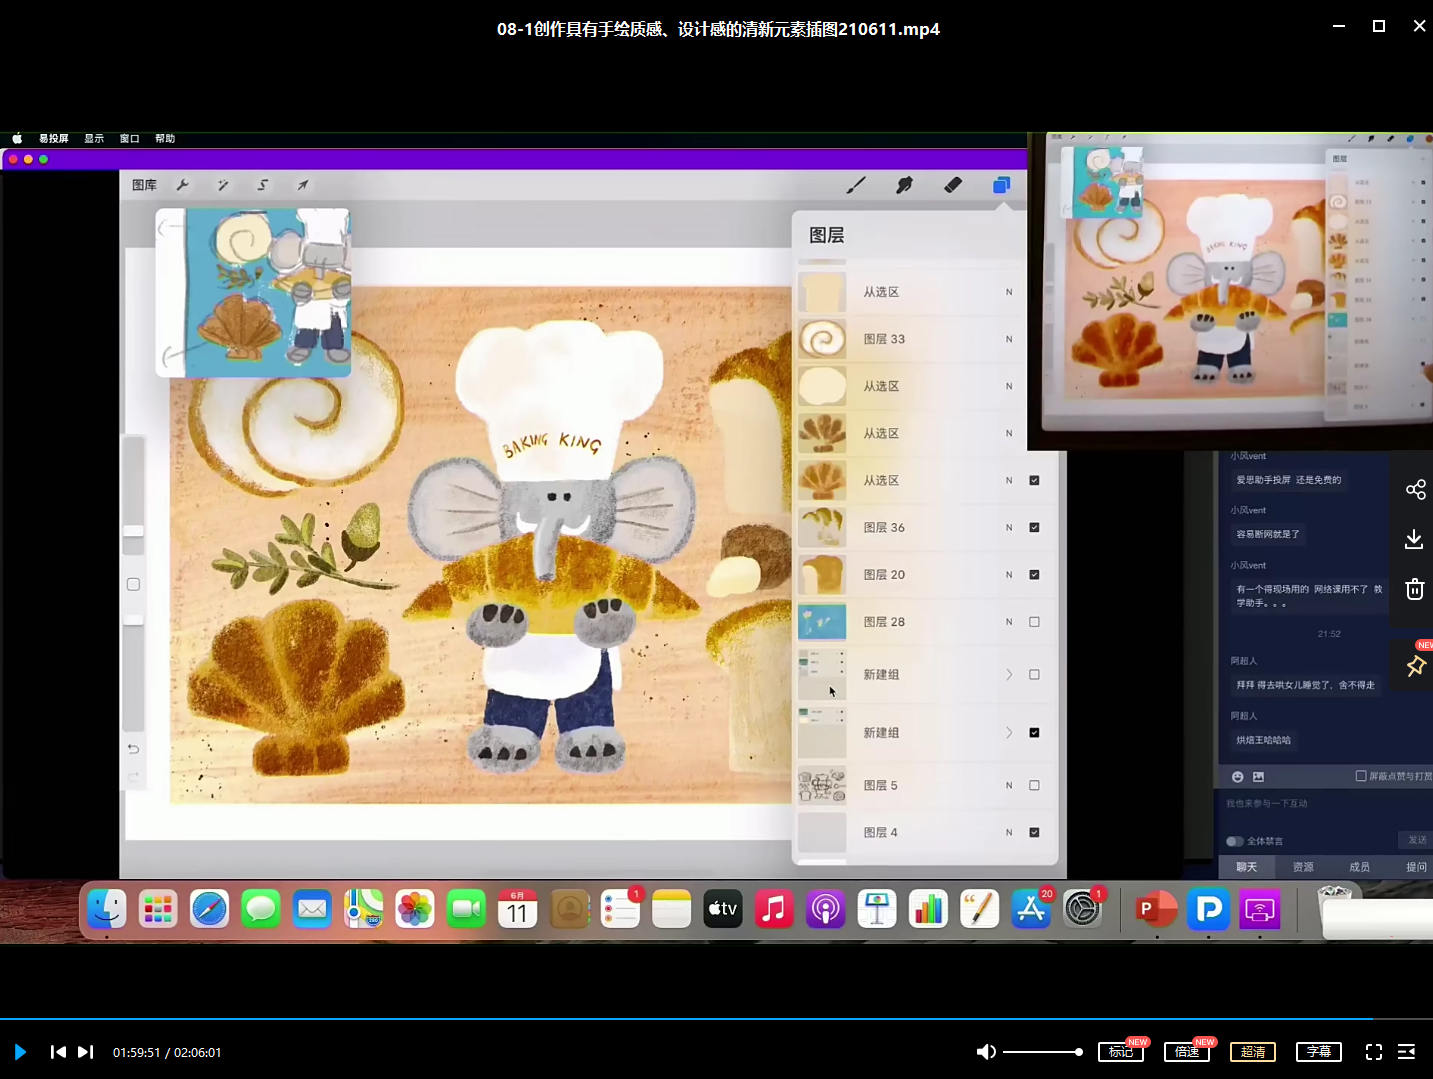Mute the video with the speaker icon
This screenshot has height=1079, width=1433.
(985, 1052)
